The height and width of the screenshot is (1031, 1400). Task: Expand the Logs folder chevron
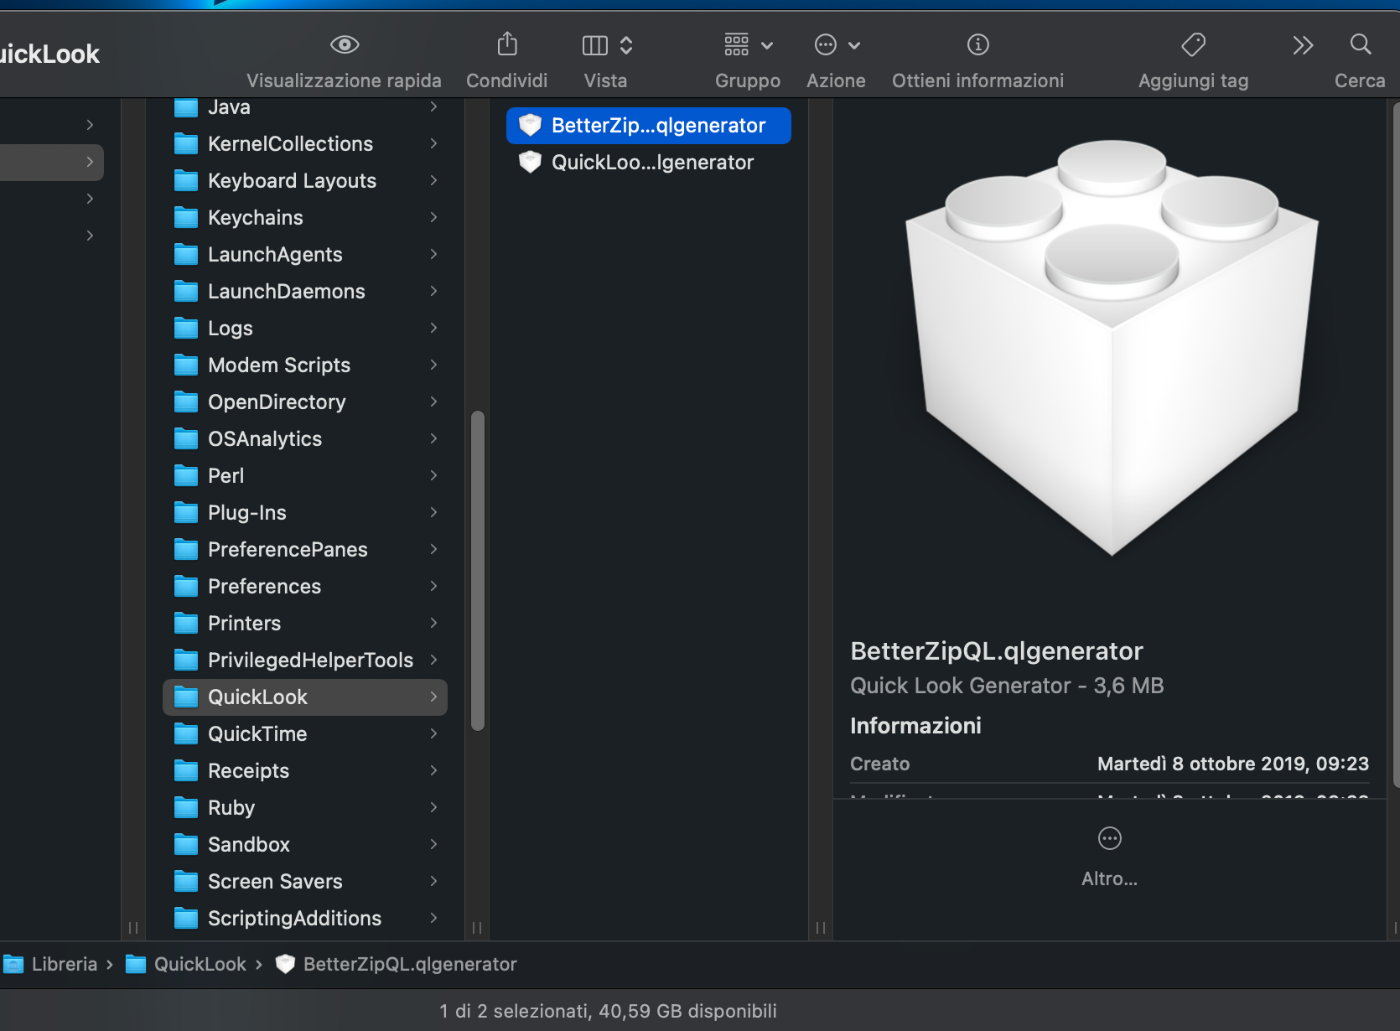pyautogui.click(x=434, y=328)
